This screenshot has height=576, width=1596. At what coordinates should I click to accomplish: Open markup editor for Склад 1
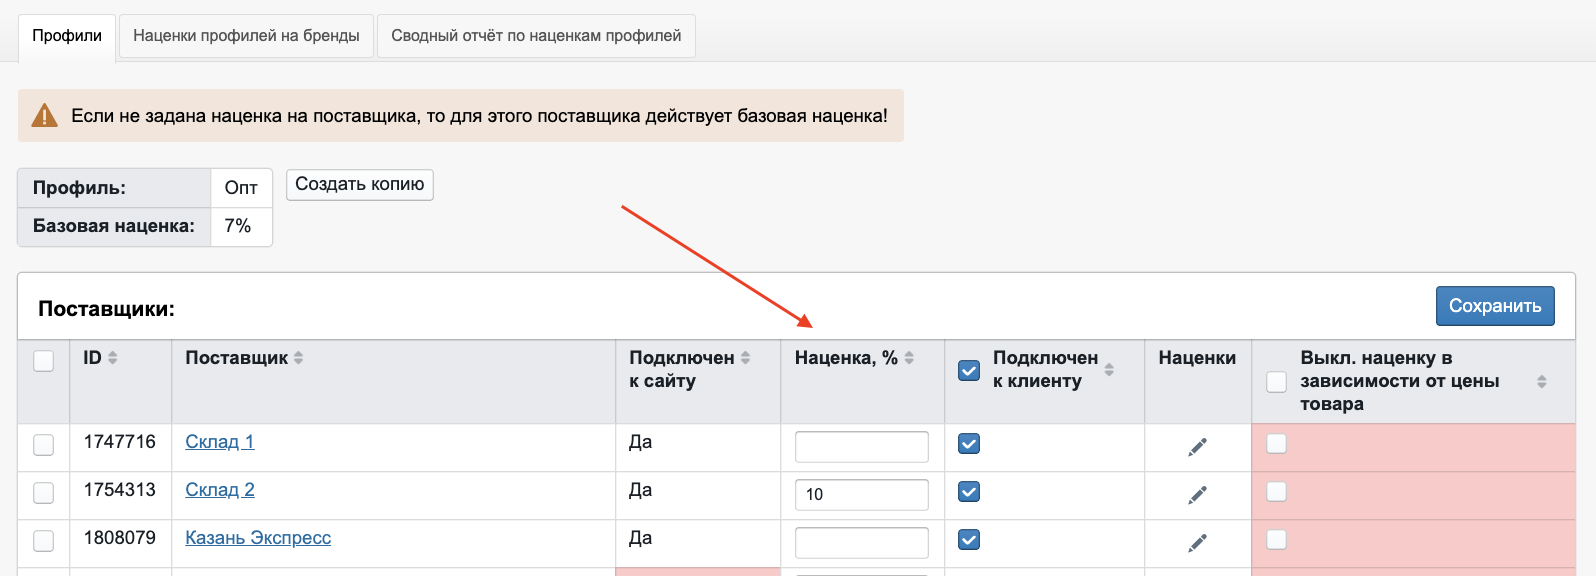pos(1197,447)
